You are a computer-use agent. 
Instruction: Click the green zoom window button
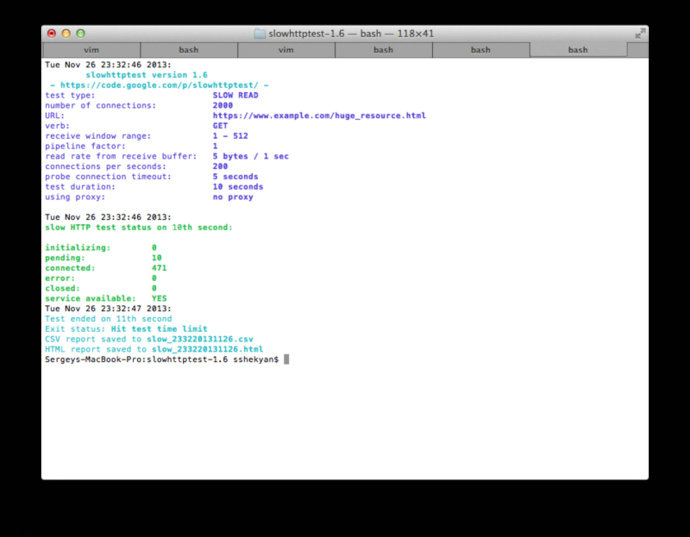(81, 33)
